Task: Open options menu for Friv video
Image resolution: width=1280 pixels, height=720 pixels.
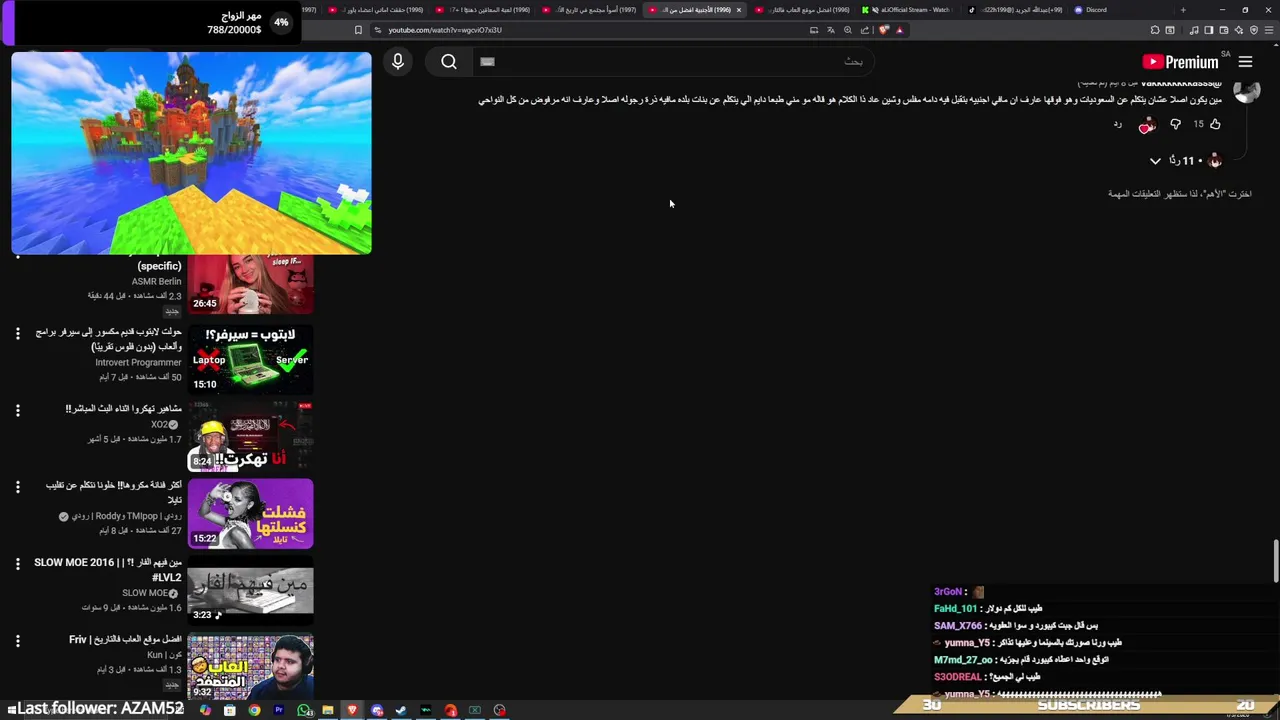Action: click(x=17, y=641)
